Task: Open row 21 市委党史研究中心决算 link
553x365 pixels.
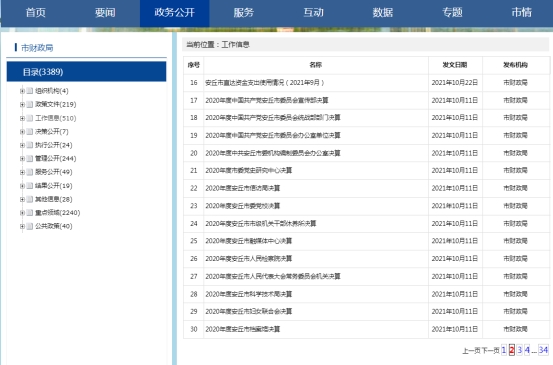Action: [x=249, y=170]
